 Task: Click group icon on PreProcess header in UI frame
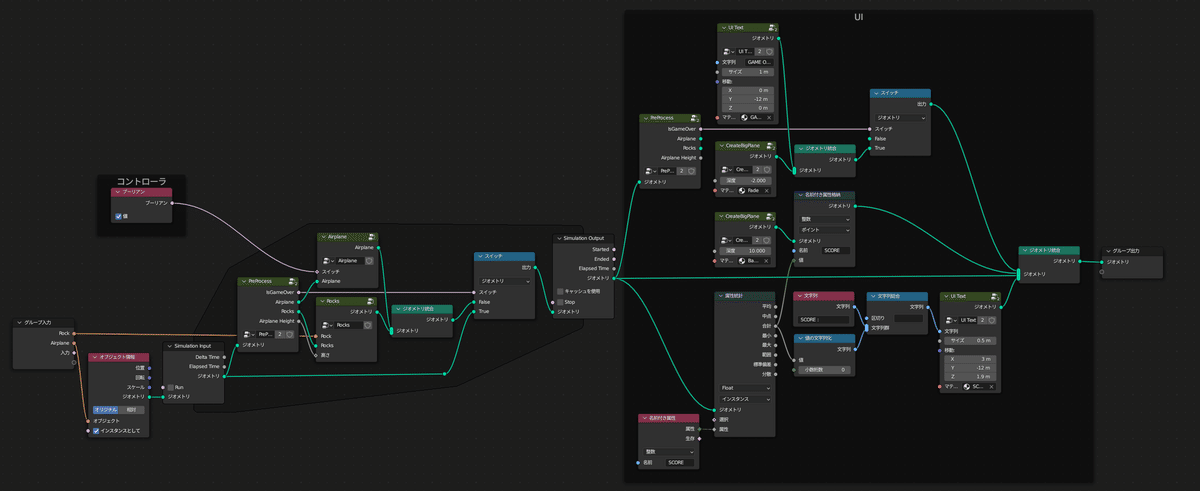696,117
